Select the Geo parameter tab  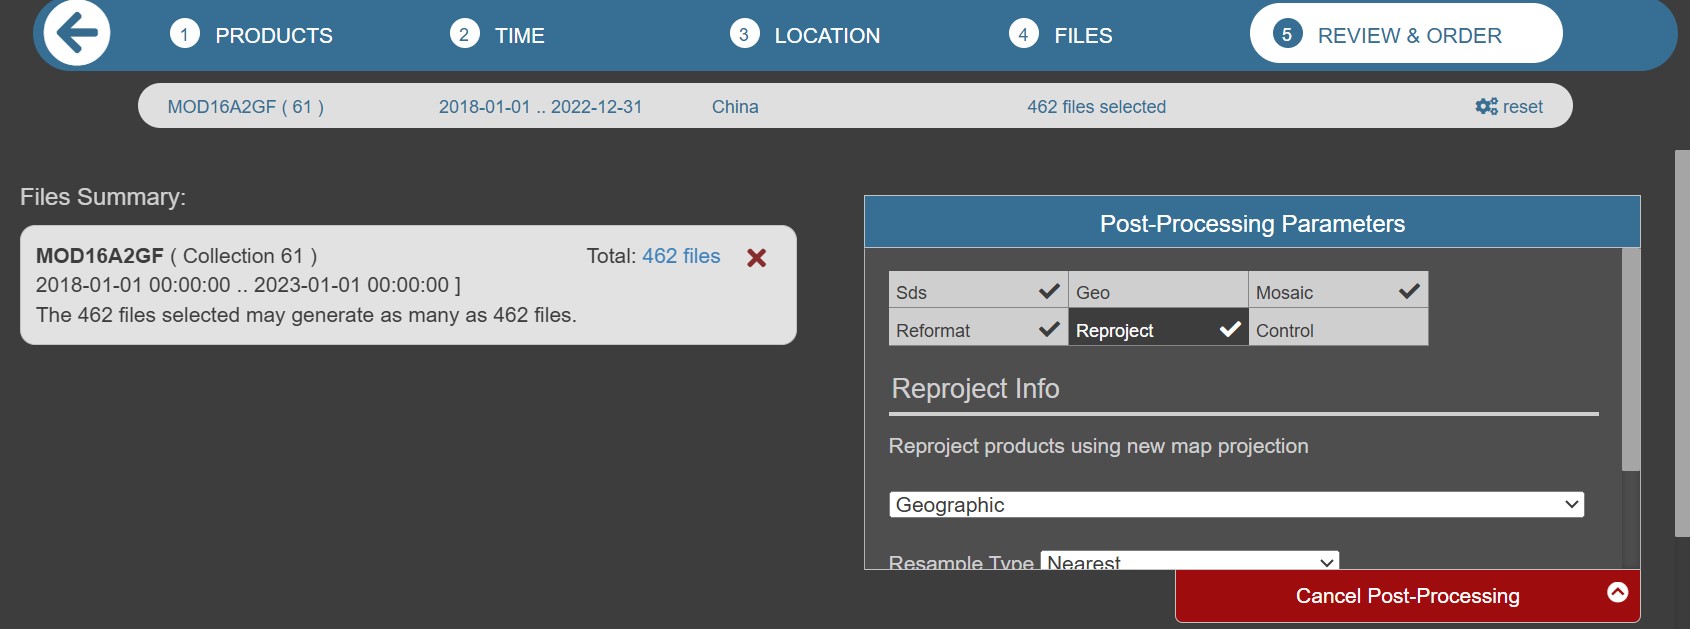tap(1157, 291)
